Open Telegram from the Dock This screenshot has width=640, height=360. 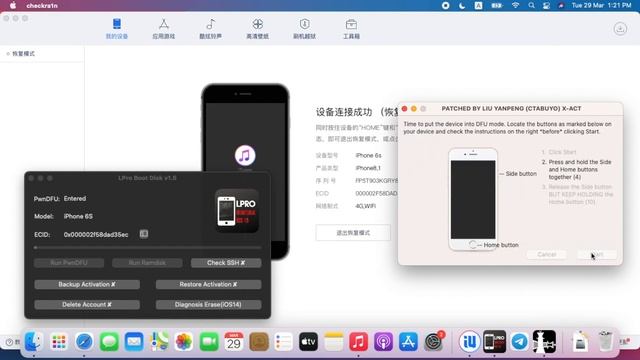point(519,342)
